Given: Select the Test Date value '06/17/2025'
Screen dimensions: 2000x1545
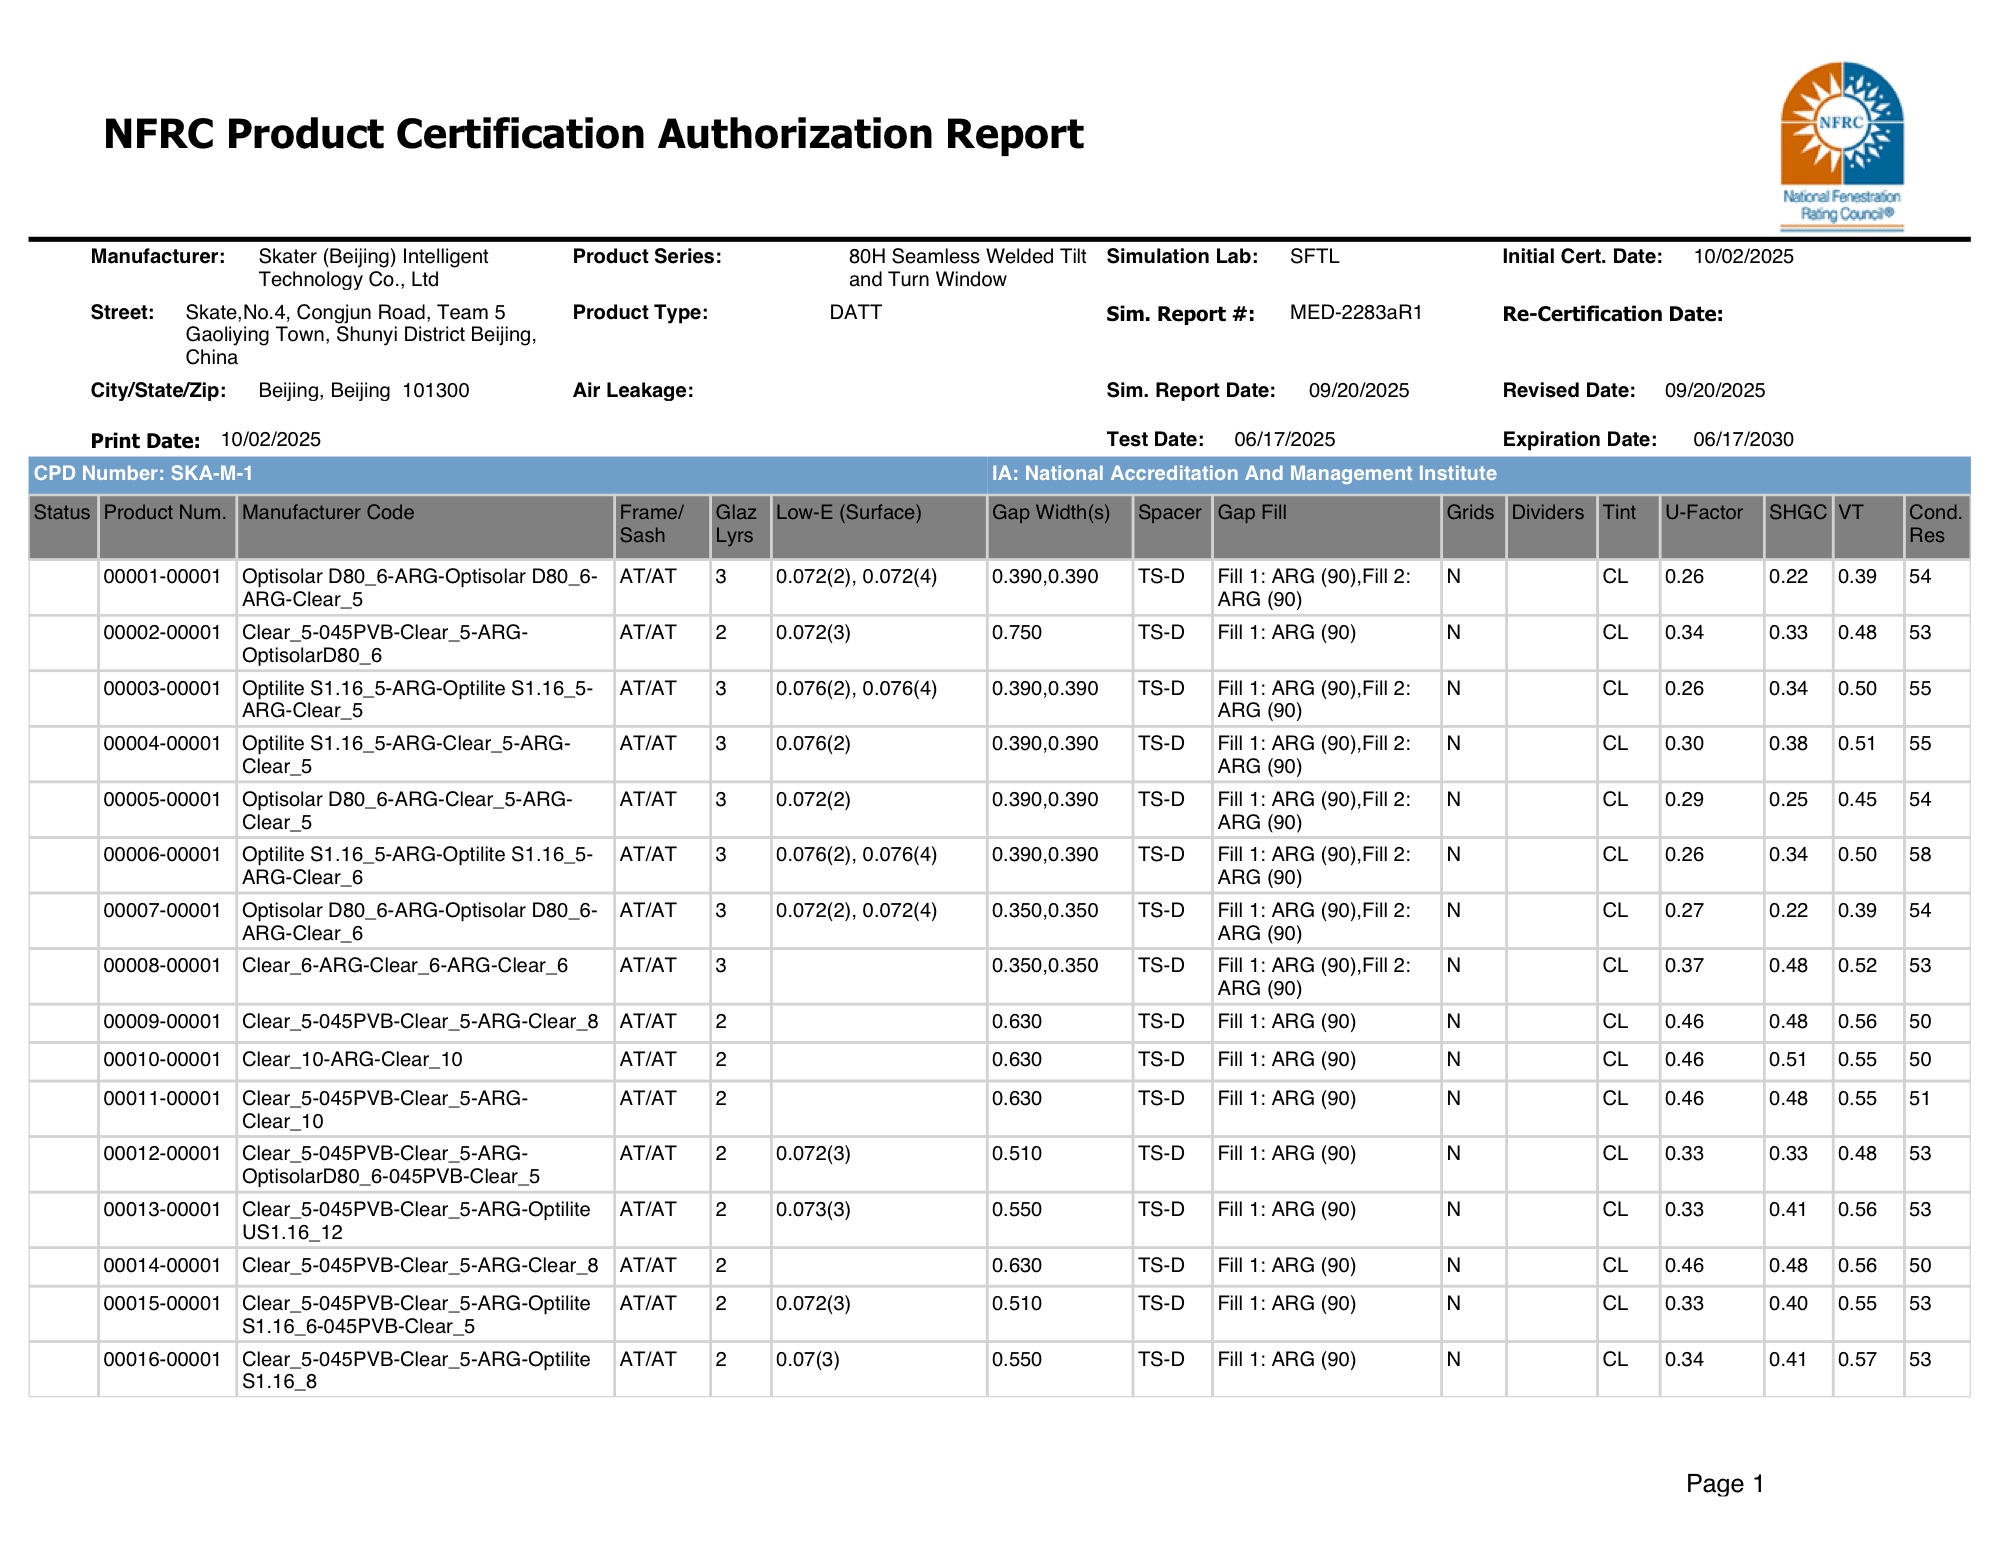Looking at the screenshot, I should [1285, 440].
